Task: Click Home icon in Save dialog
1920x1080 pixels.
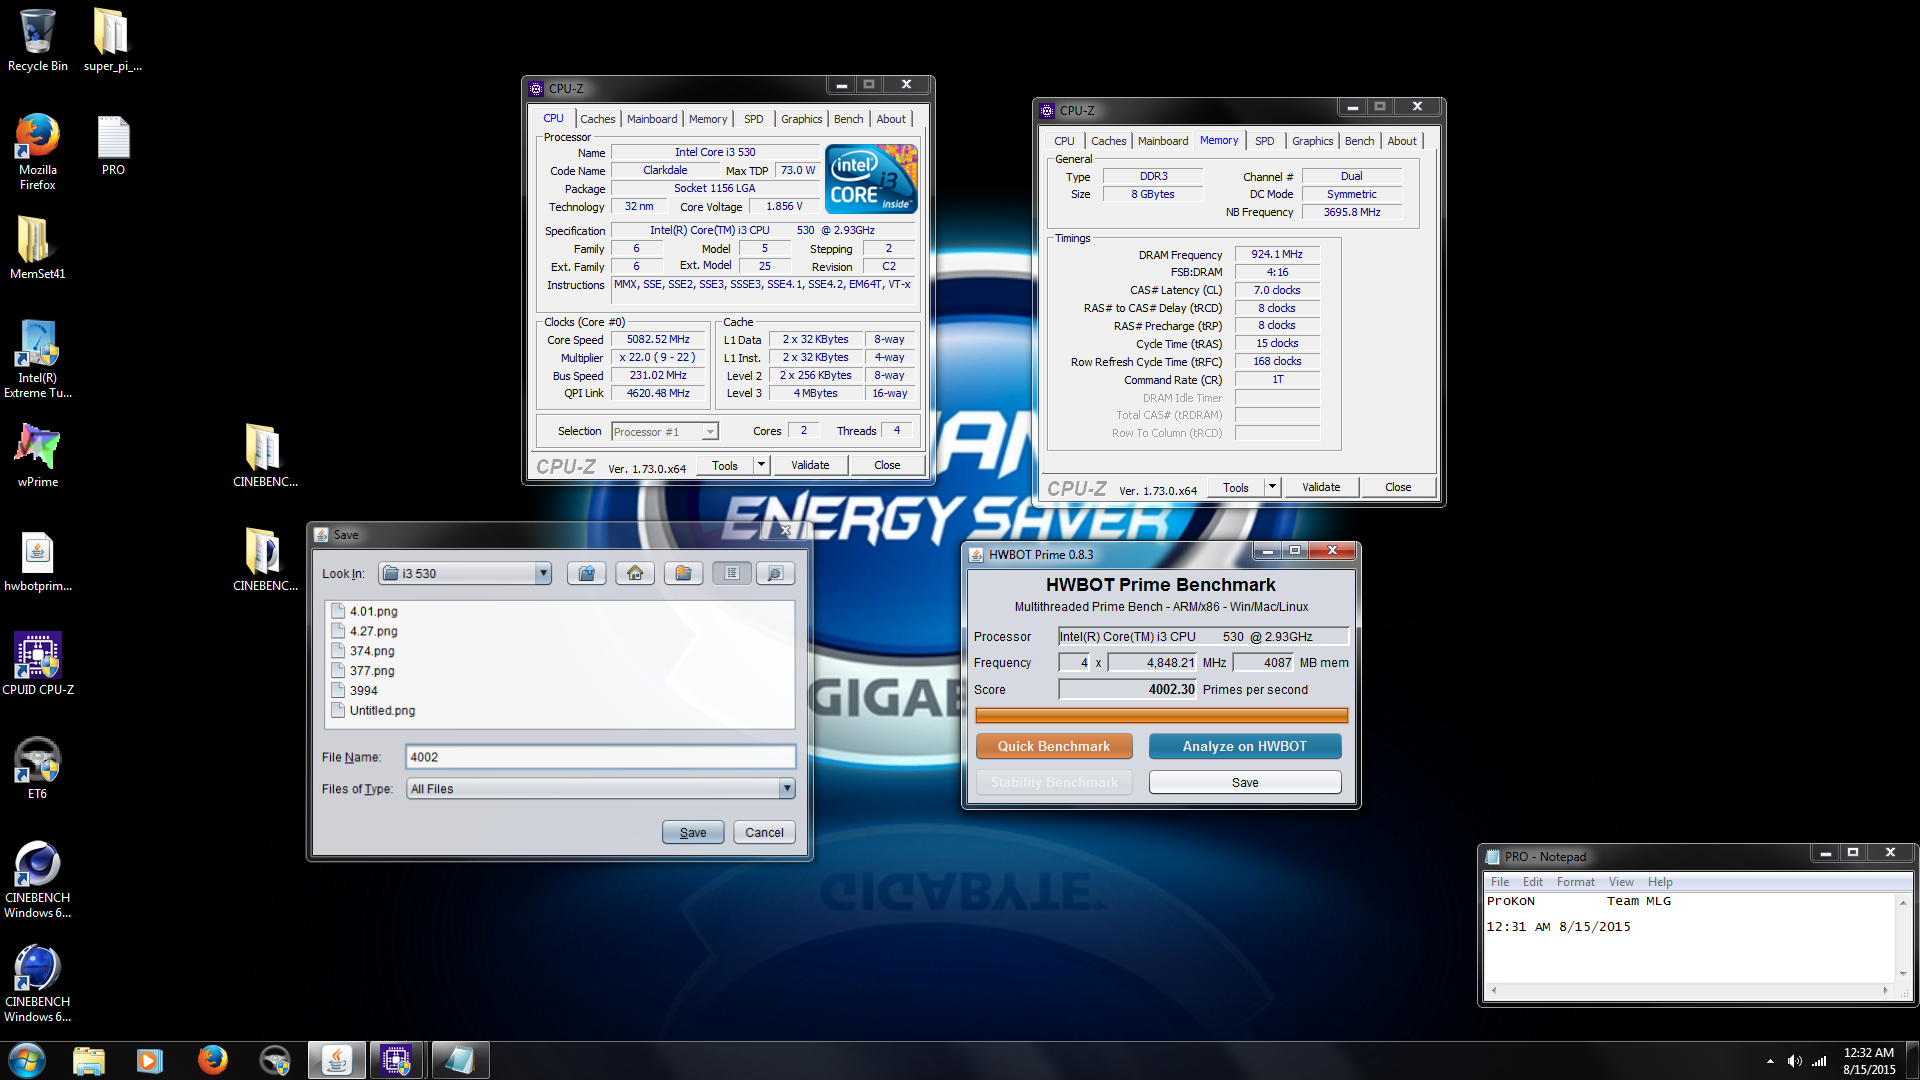Action: tap(635, 573)
